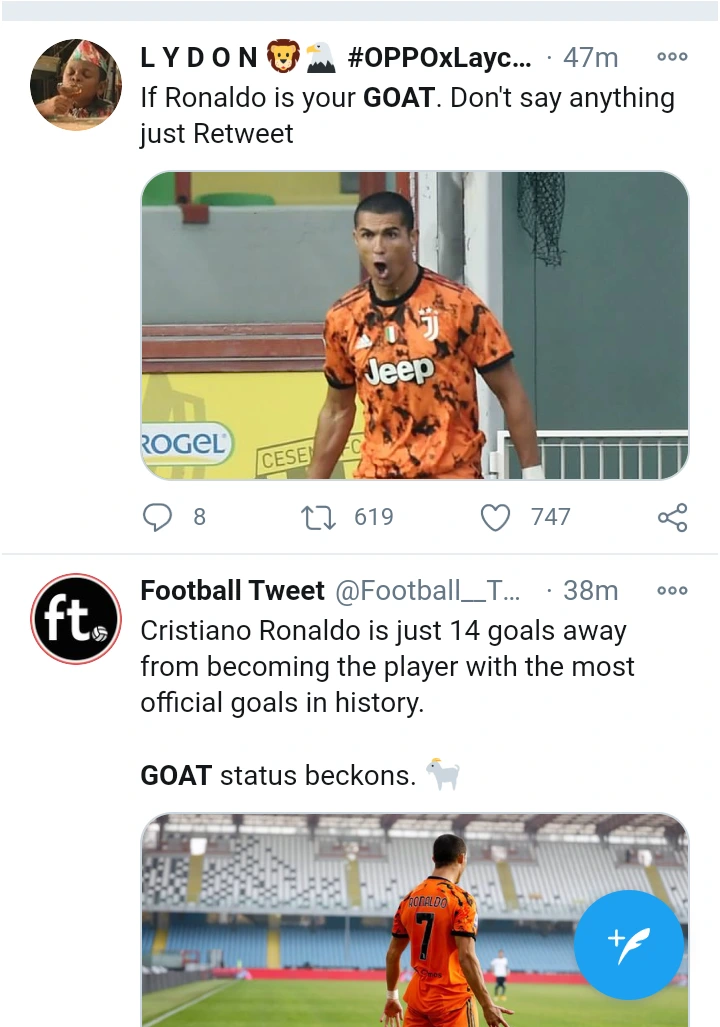The width and height of the screenshot is (720, 1027).
Task: Open more options for LYDON's tweet
Action: [672, 57]
